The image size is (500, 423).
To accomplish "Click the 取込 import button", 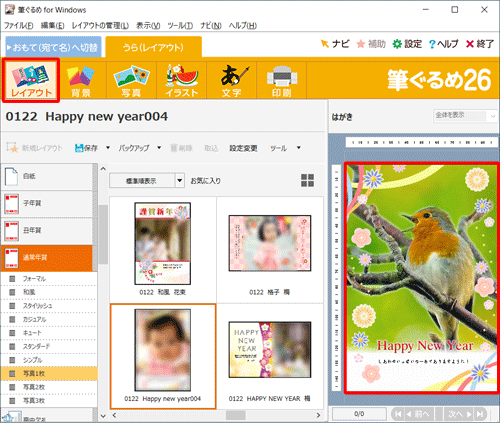I will [211, 148].
